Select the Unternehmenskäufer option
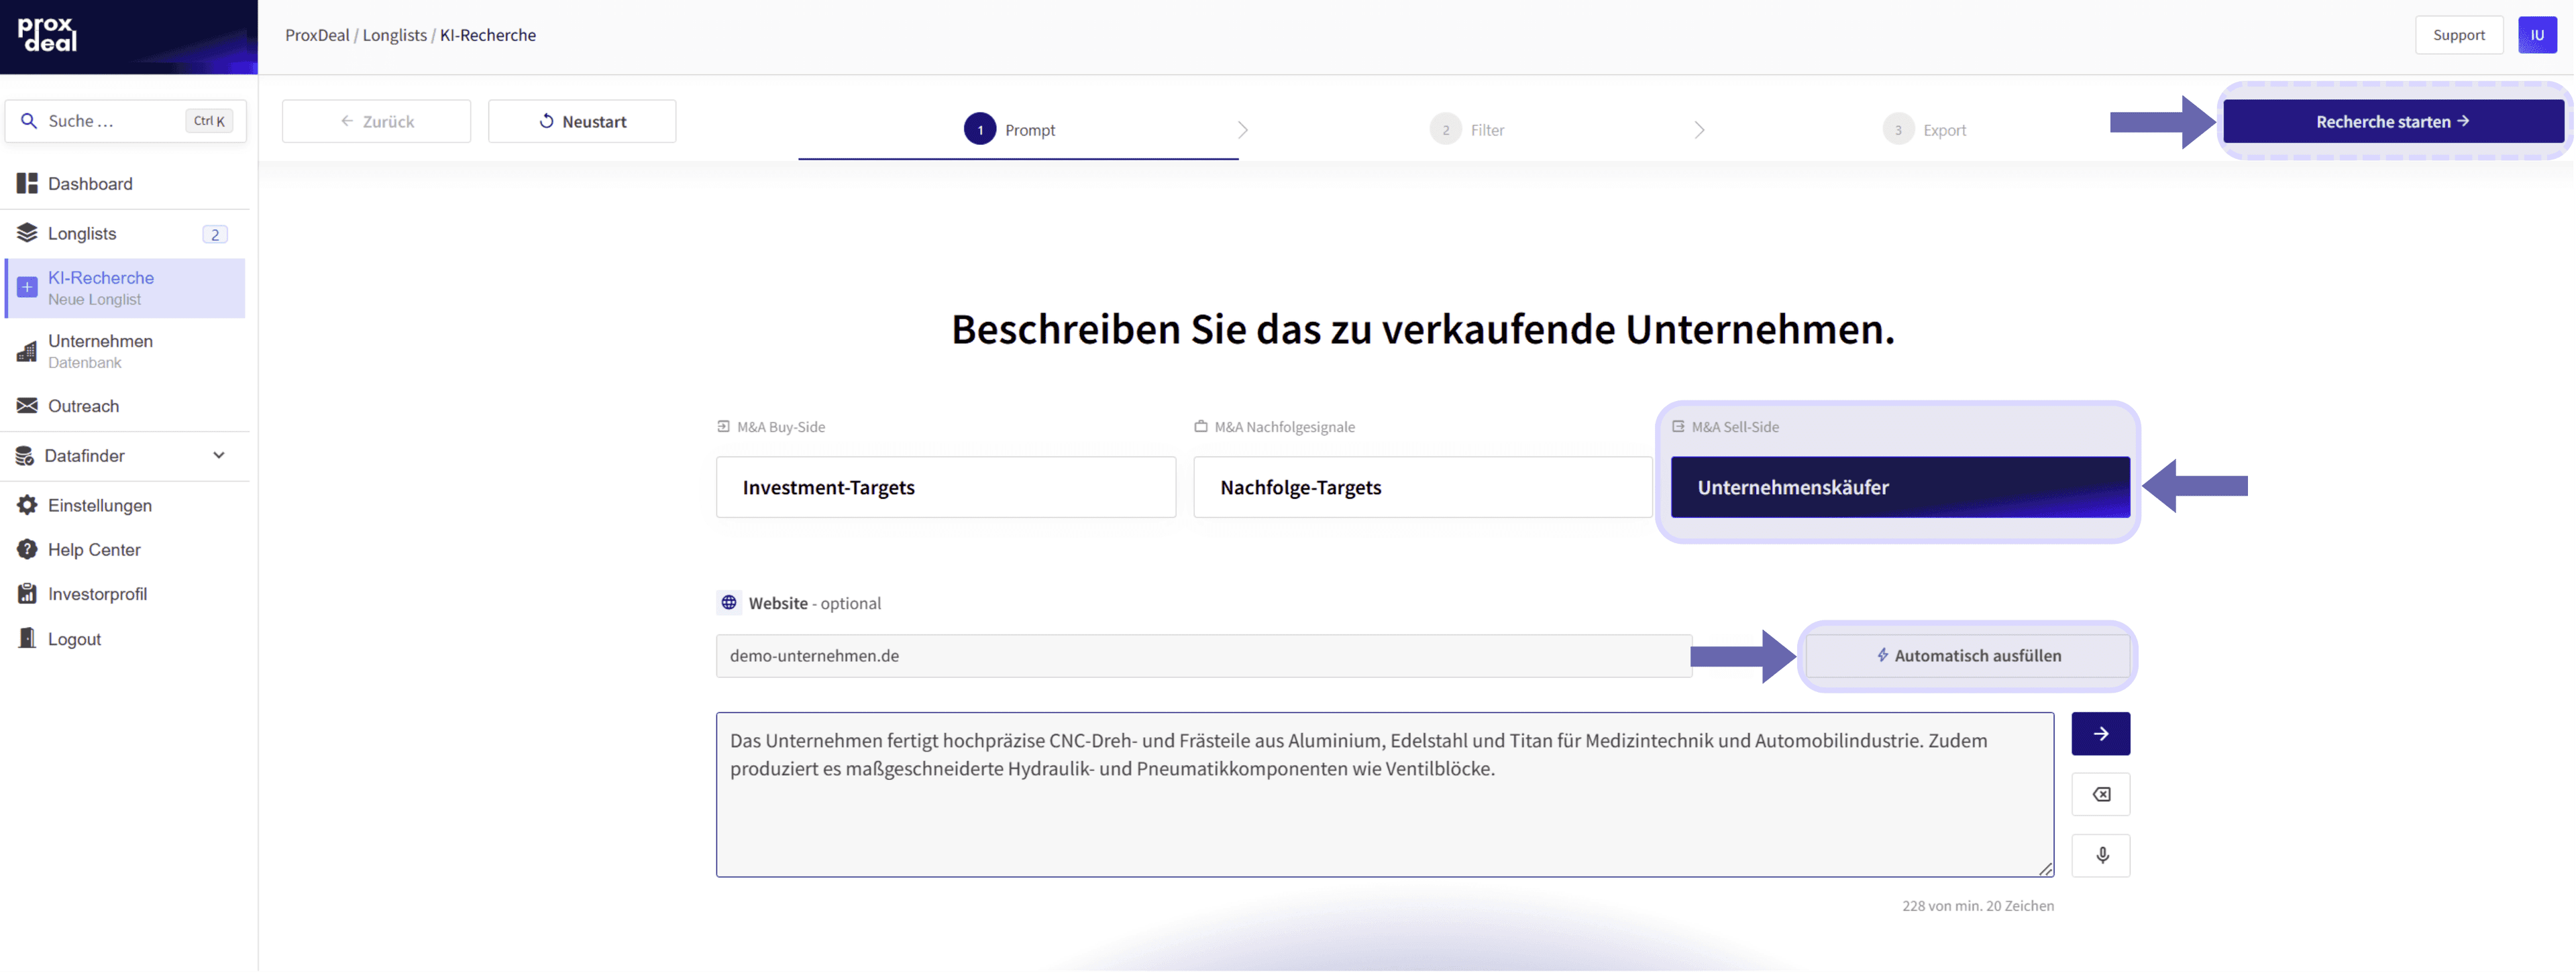The width and height of the screenshot is (2576, 973). pyautogui.click(x=1900, y=488)
